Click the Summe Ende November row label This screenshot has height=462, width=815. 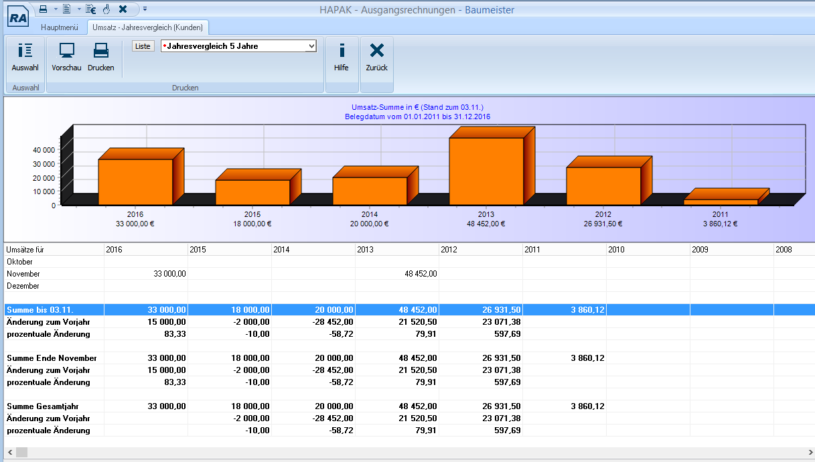tap(51, 358)
